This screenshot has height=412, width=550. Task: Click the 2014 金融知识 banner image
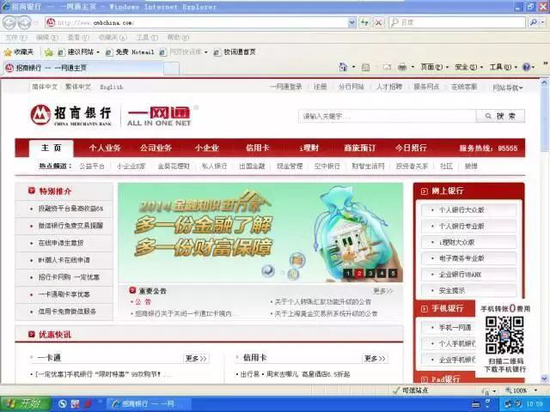(x=260, y=232)
